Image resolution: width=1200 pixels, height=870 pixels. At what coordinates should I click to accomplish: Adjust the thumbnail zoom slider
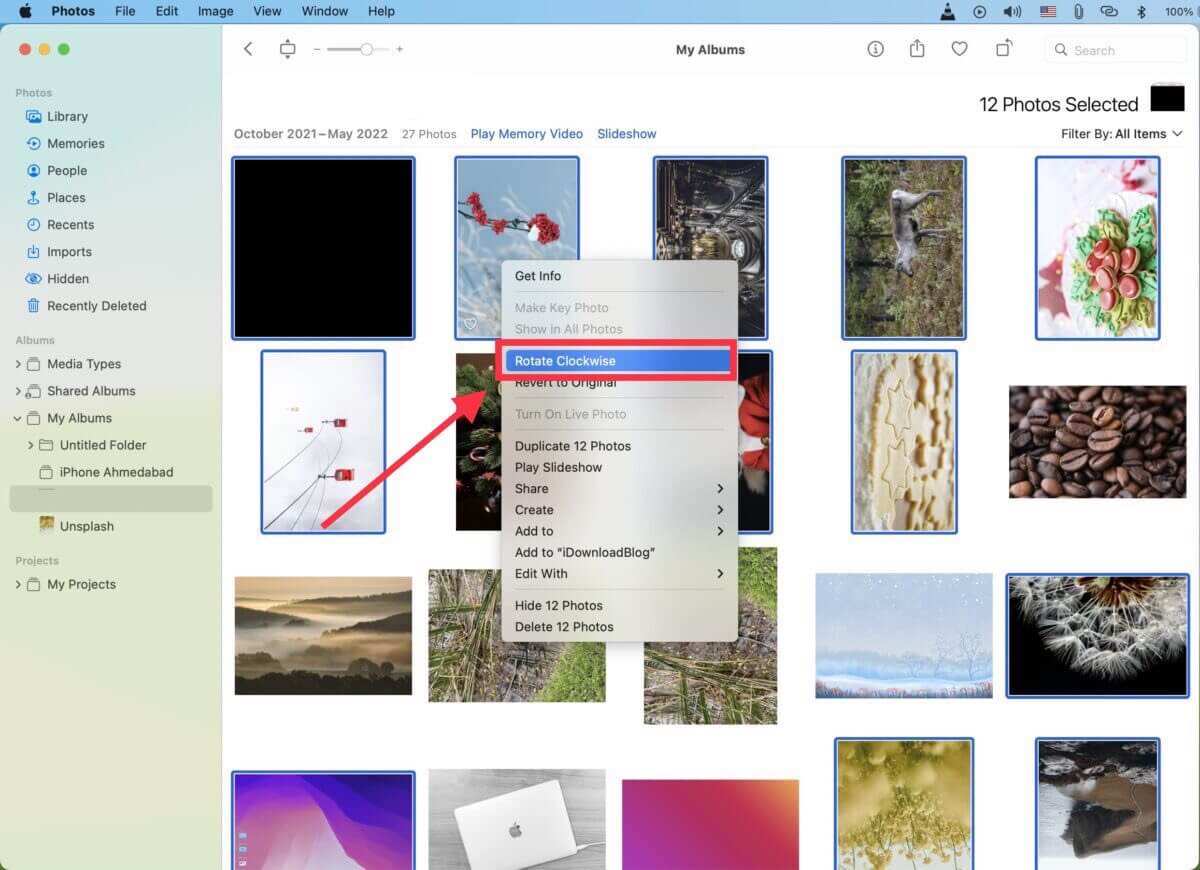(366, 49)
